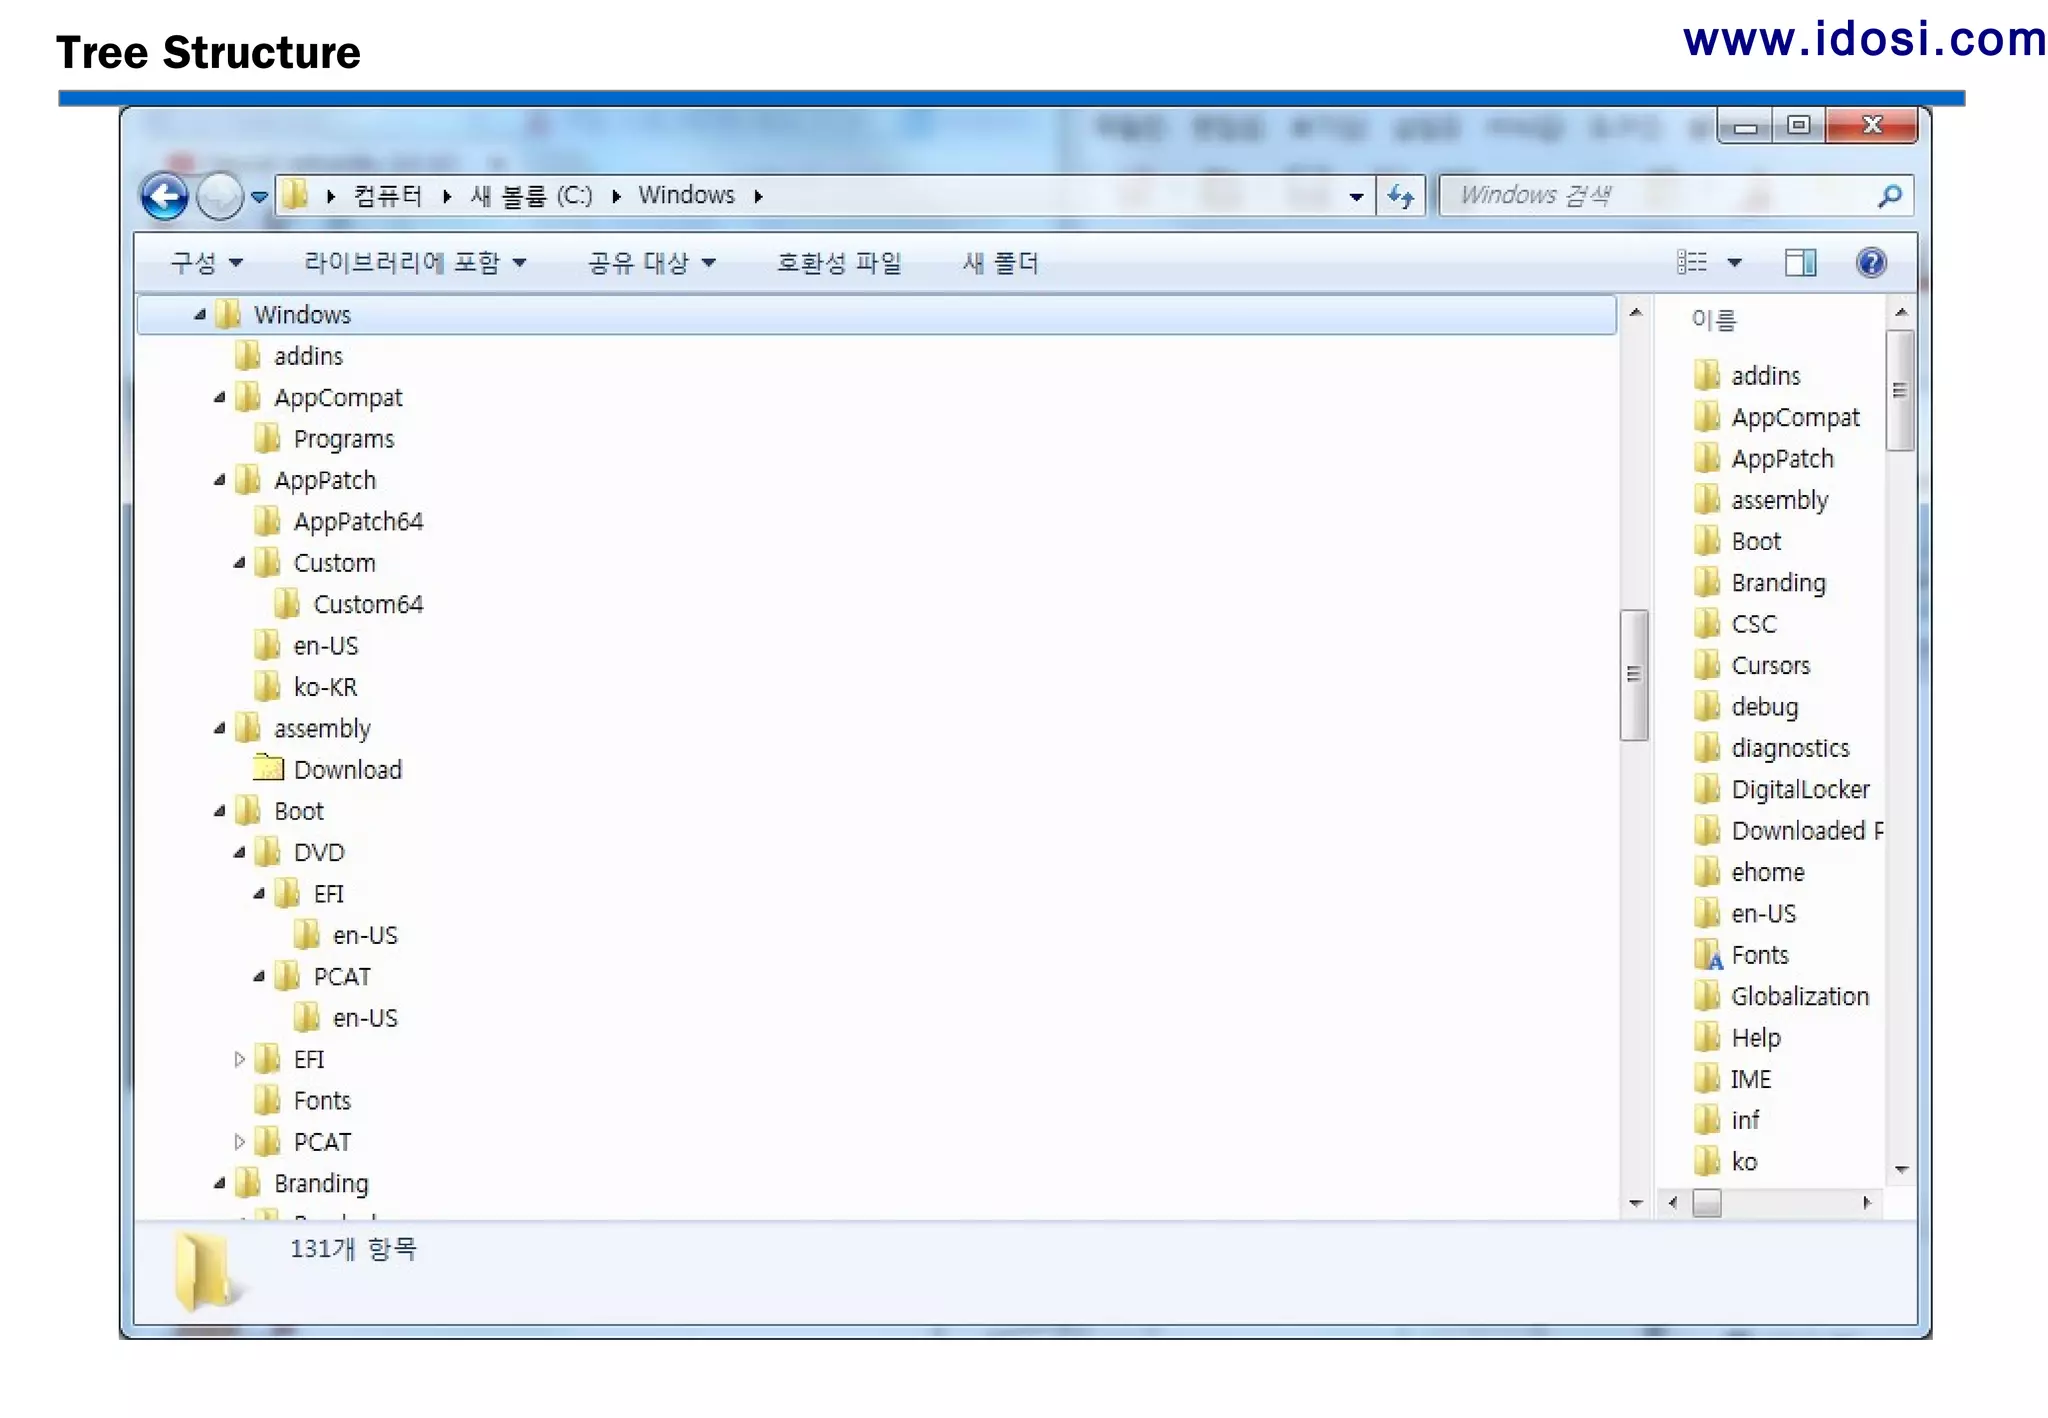Viewport: 2048px width, 1418px height.
Task: Select Fonts folder under Boot in tree
Action: (x=322, y=1101)
